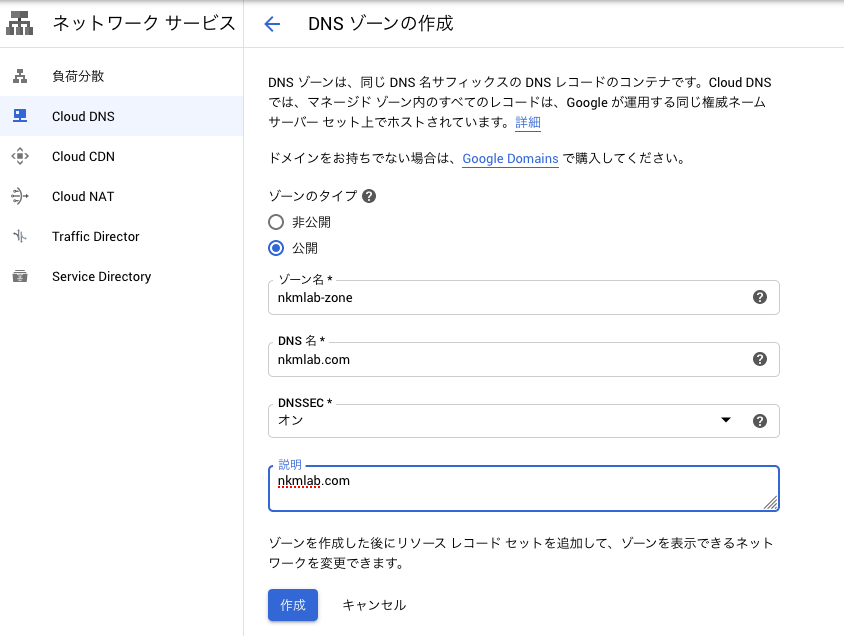Click the Traffic Director sidebar icon

point(20,236)
